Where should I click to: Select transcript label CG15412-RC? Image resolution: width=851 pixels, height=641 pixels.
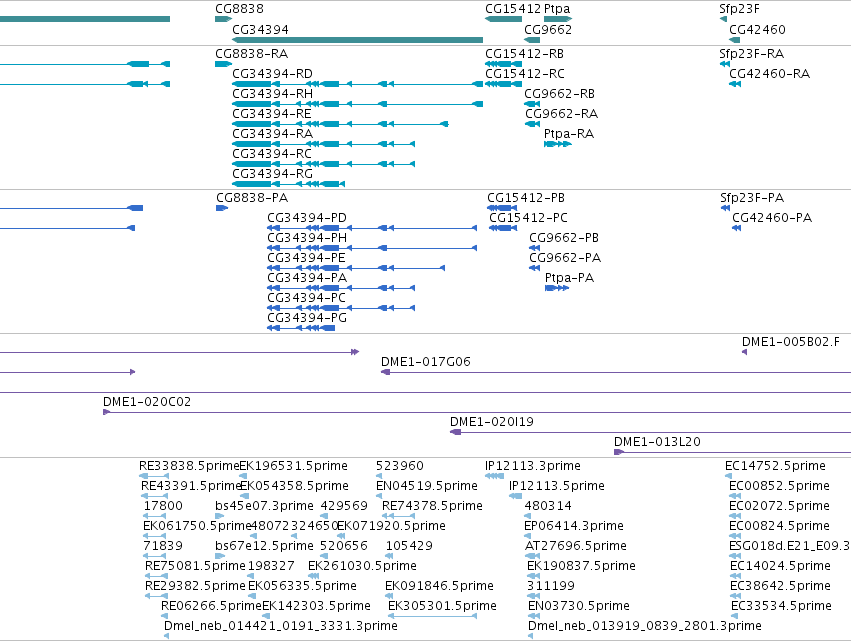click(x=525, y=73)
